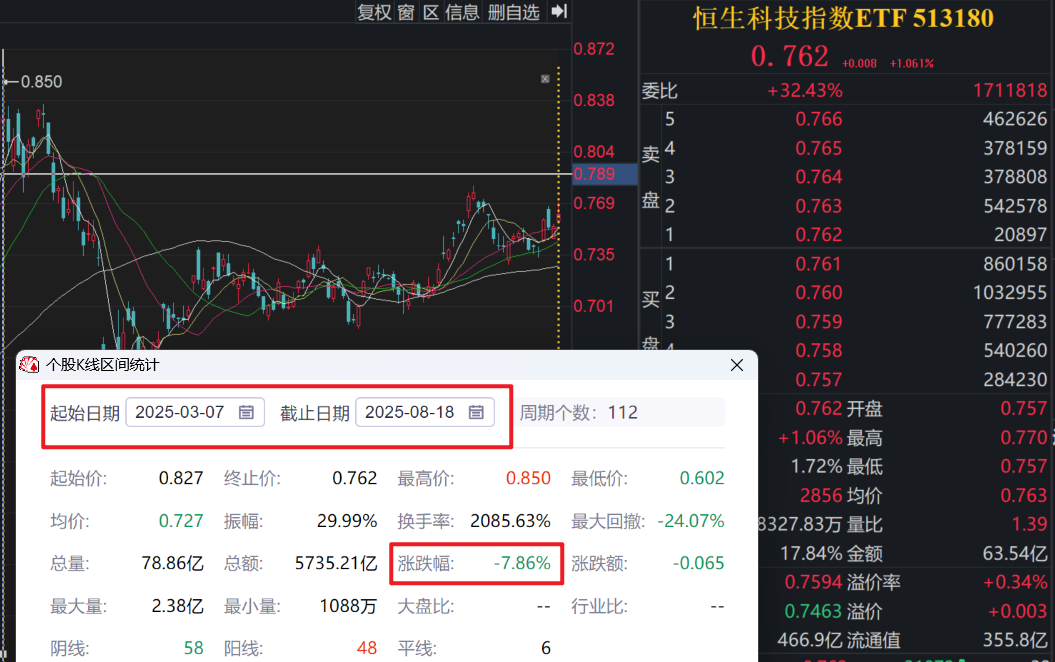Click the 最低价 value 0.602
This screenshot has height=662, width=1055.
pos(702,478)
